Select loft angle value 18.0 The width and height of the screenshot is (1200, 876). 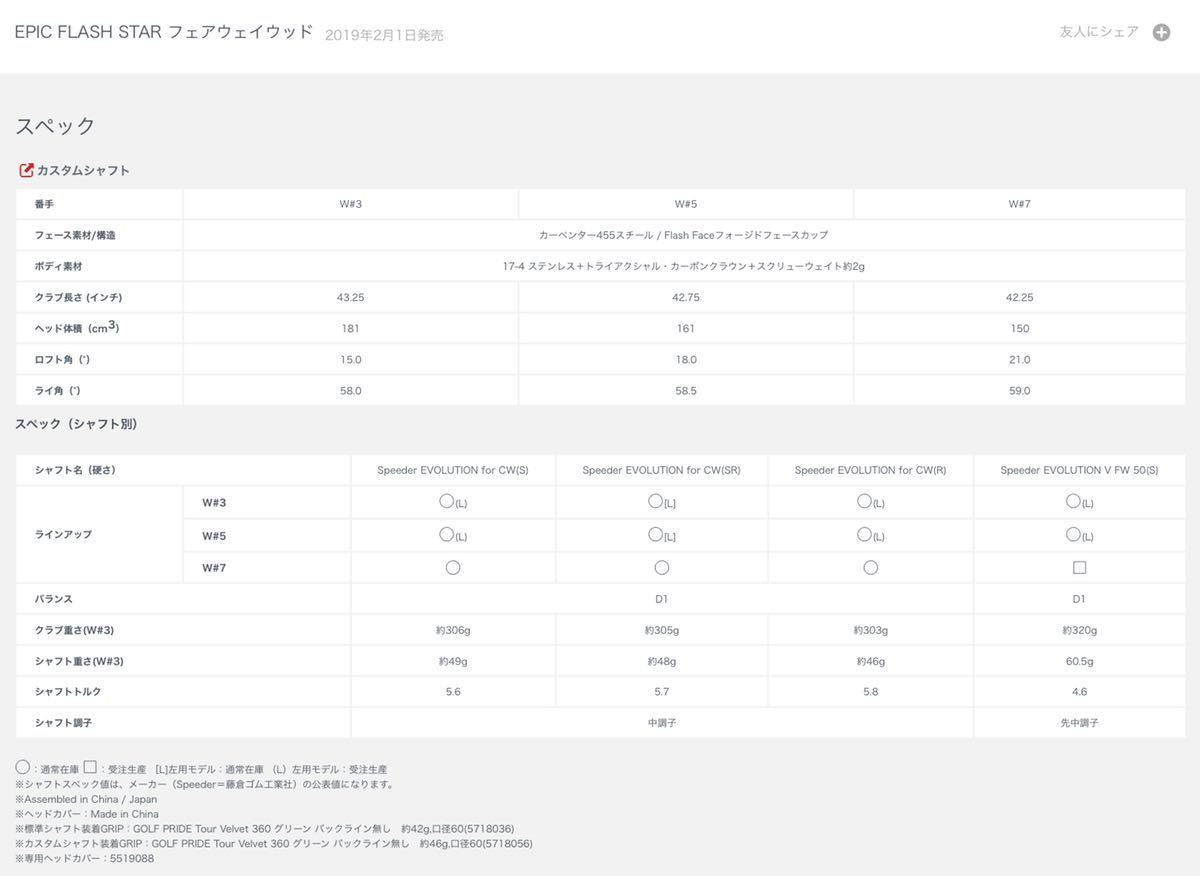[685, 359]
